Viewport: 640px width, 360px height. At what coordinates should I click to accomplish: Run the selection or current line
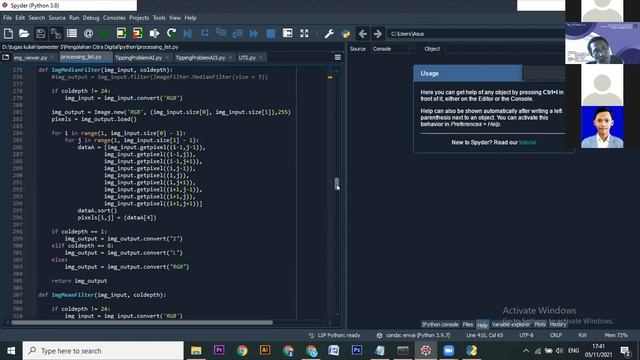click(x=154, y=33)
